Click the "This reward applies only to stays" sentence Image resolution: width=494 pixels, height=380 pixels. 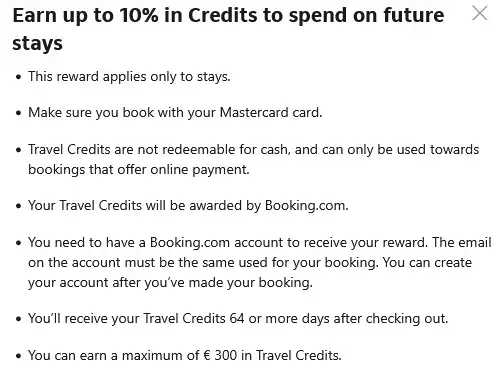(129, 77)
